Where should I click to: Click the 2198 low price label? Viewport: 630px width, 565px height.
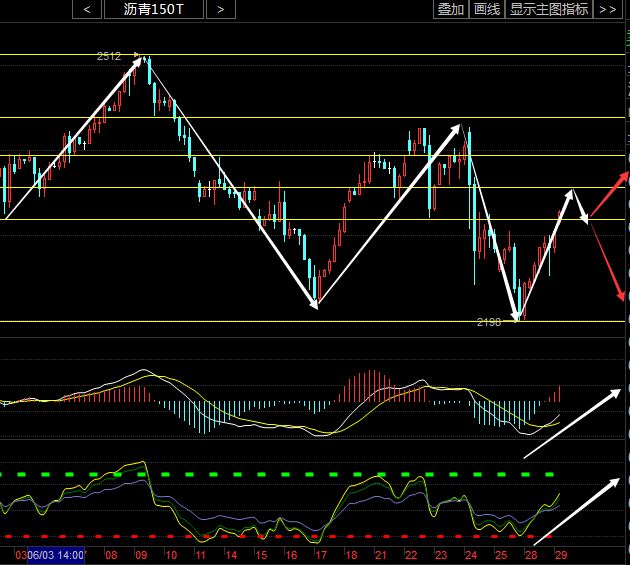[489, 322]
